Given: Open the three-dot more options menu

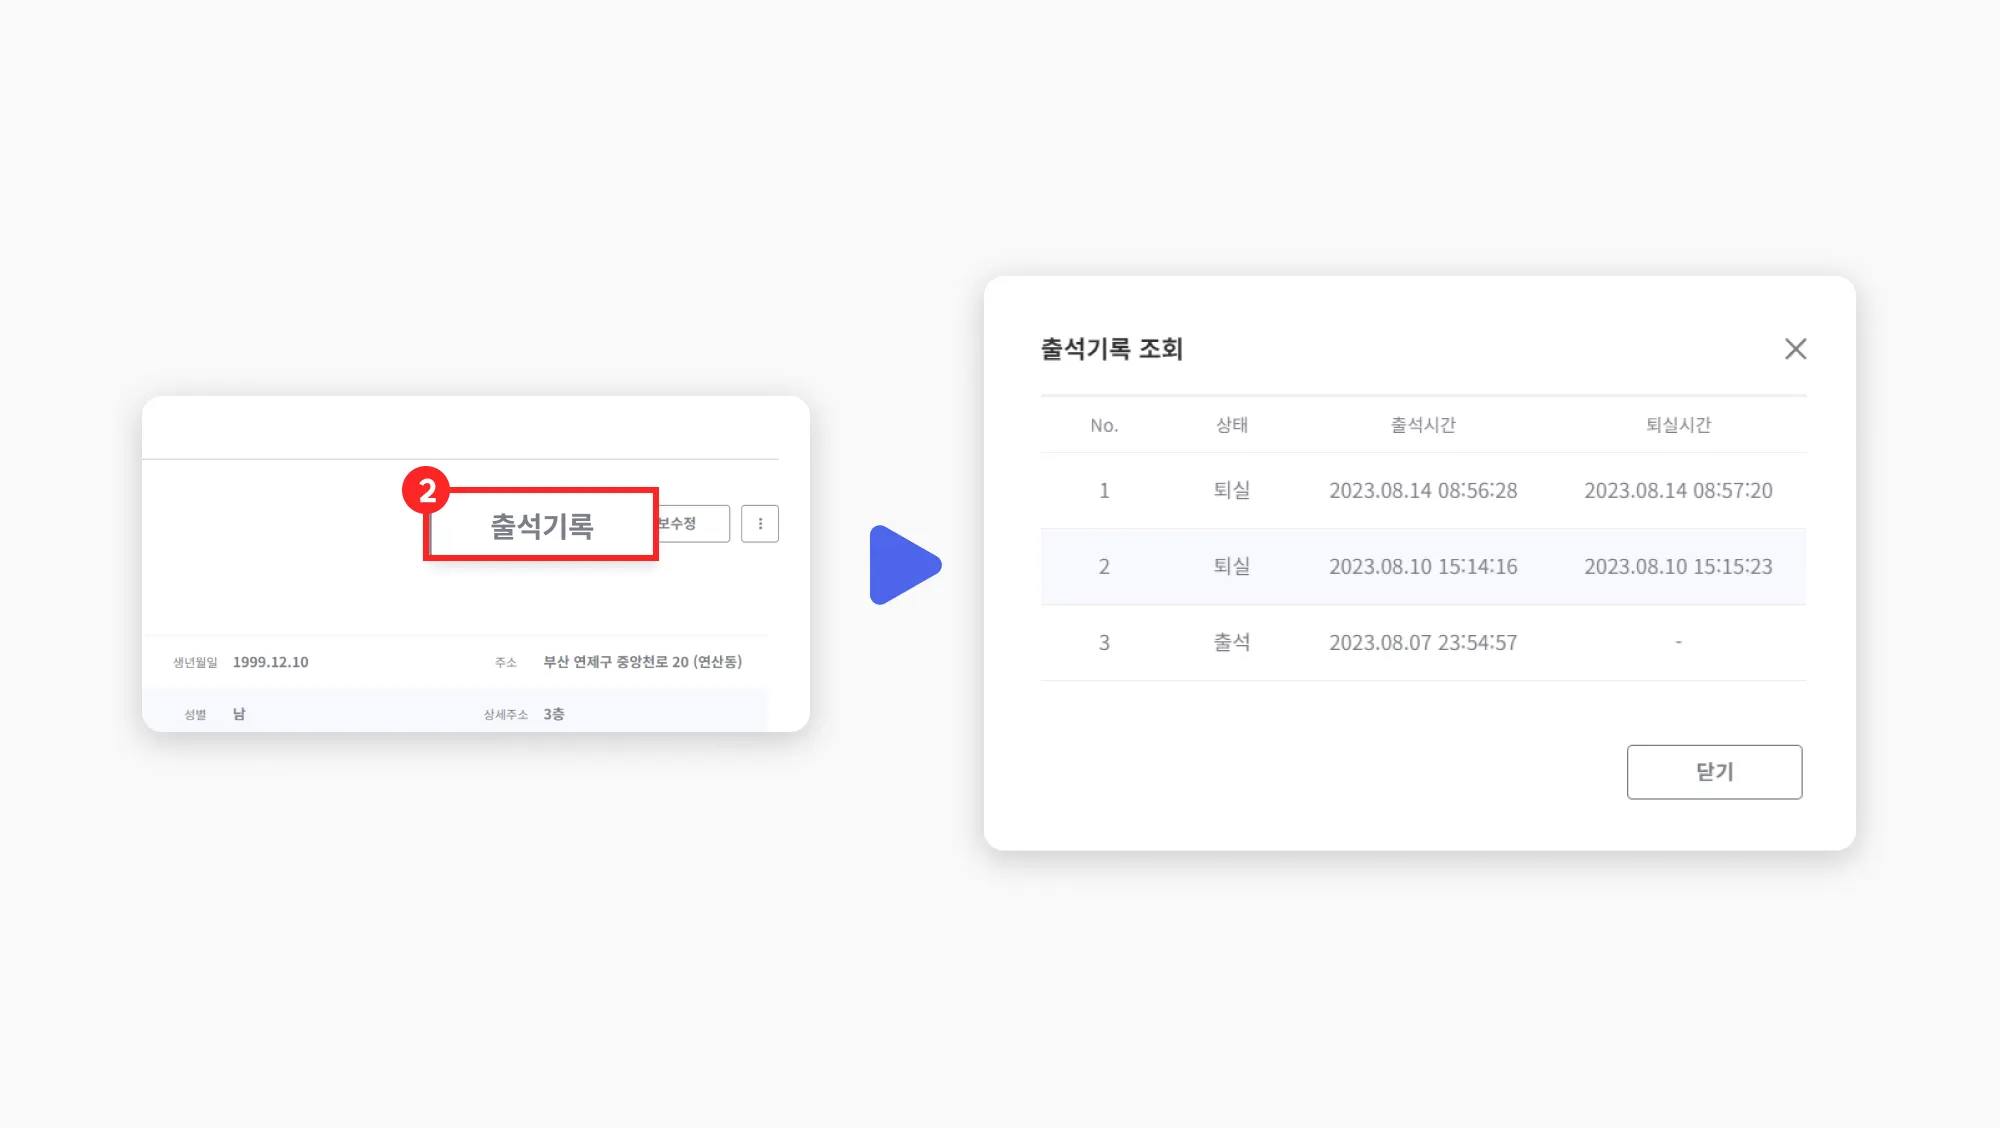Looking at the screenshot, I should point(760,524).
